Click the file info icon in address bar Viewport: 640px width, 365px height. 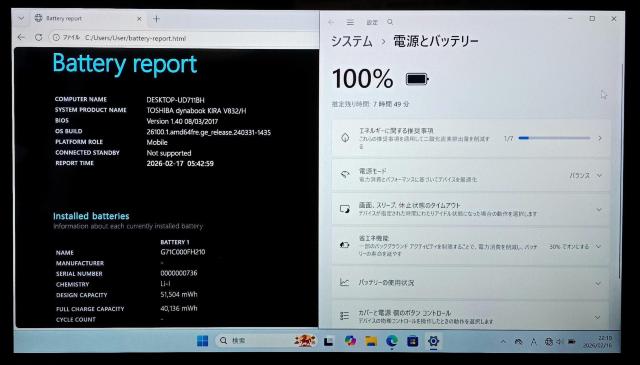(56, 38)
